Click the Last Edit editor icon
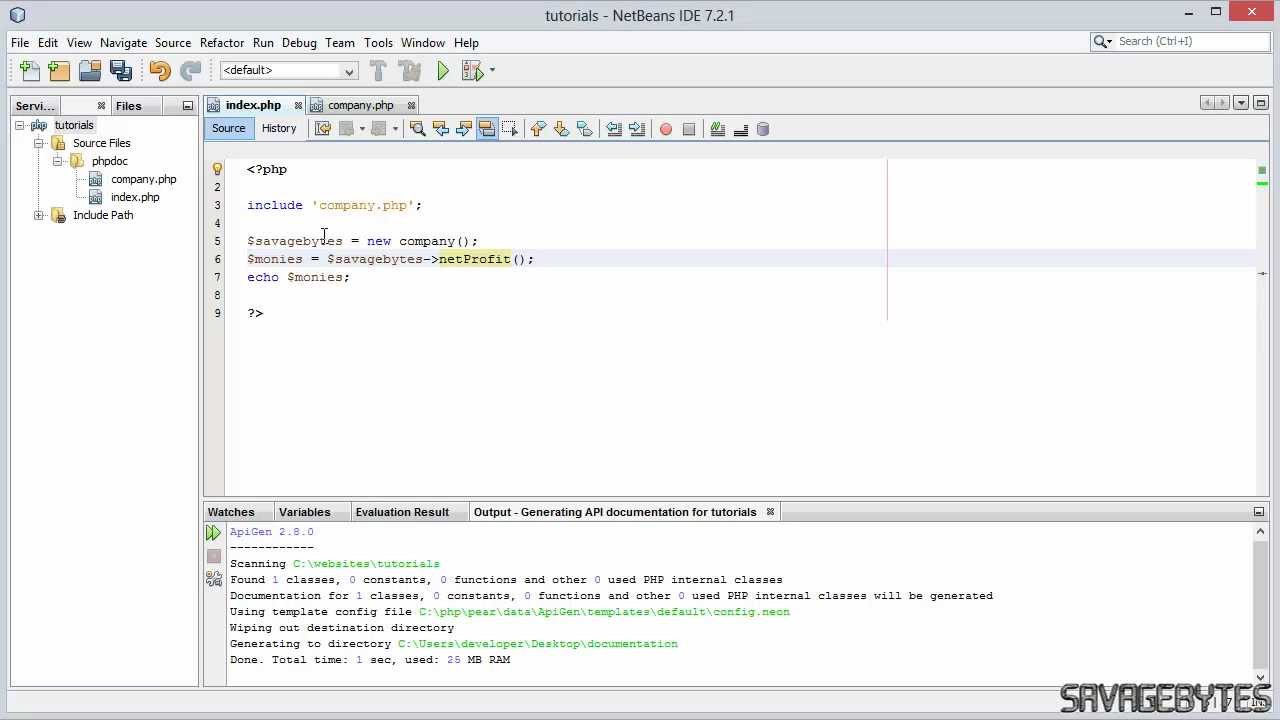 pyautogui.click(x=322, y=129)
